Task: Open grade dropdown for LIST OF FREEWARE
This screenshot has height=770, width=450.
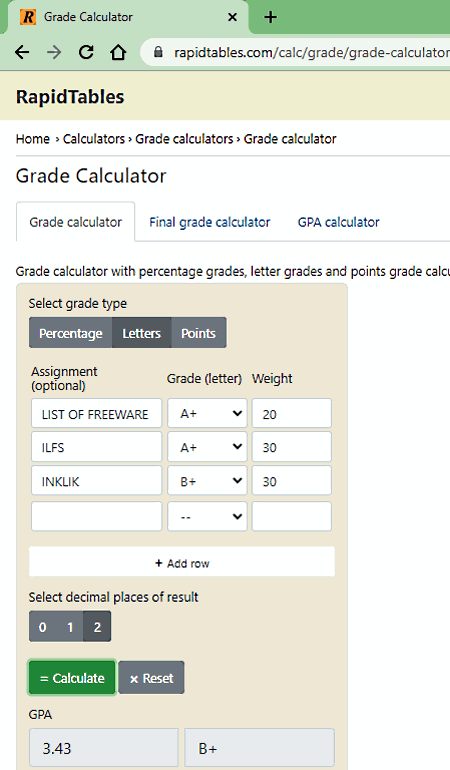Action: (207, 413)
